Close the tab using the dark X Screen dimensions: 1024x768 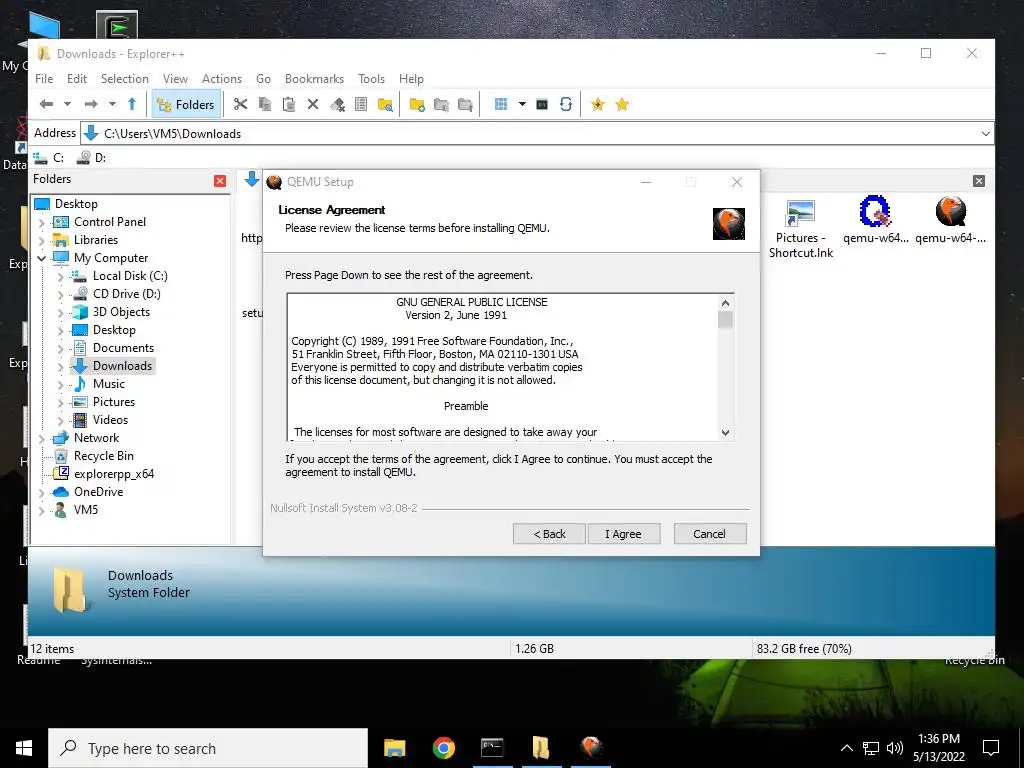978,181
